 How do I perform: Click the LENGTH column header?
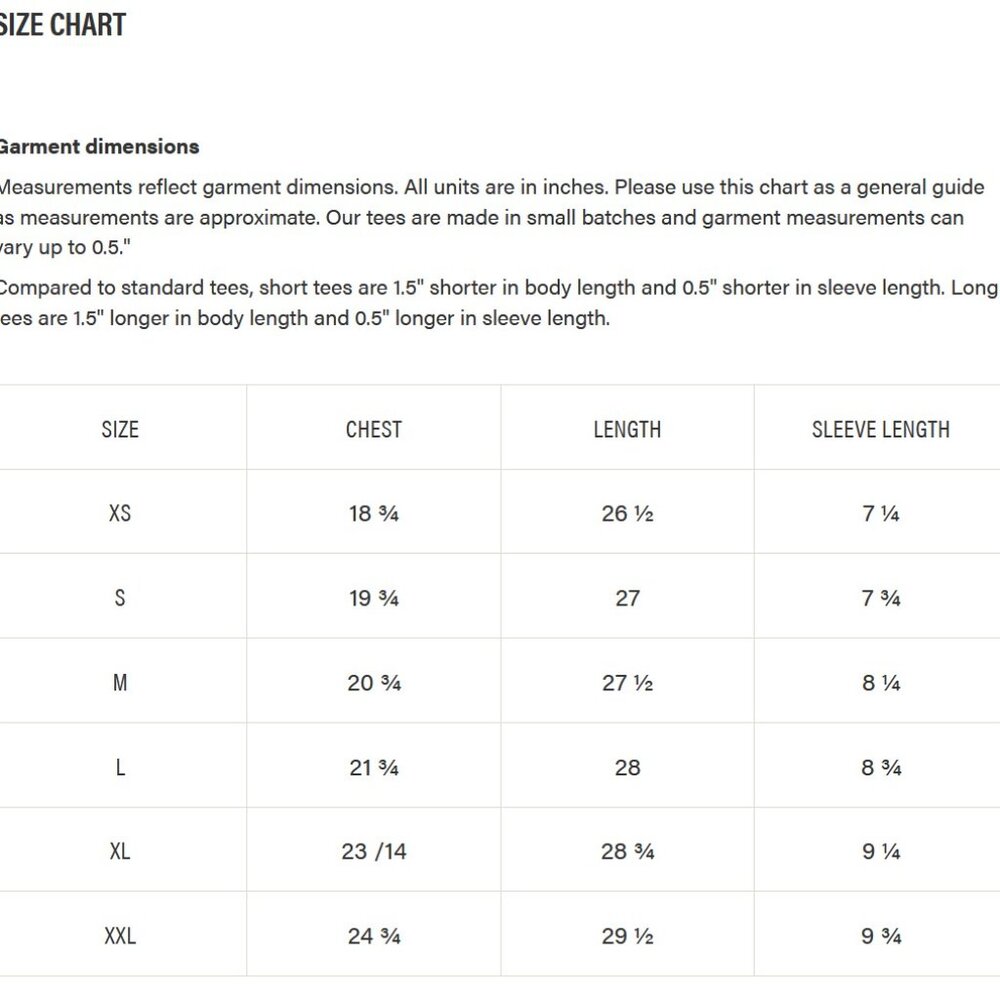tap(627, 429)
